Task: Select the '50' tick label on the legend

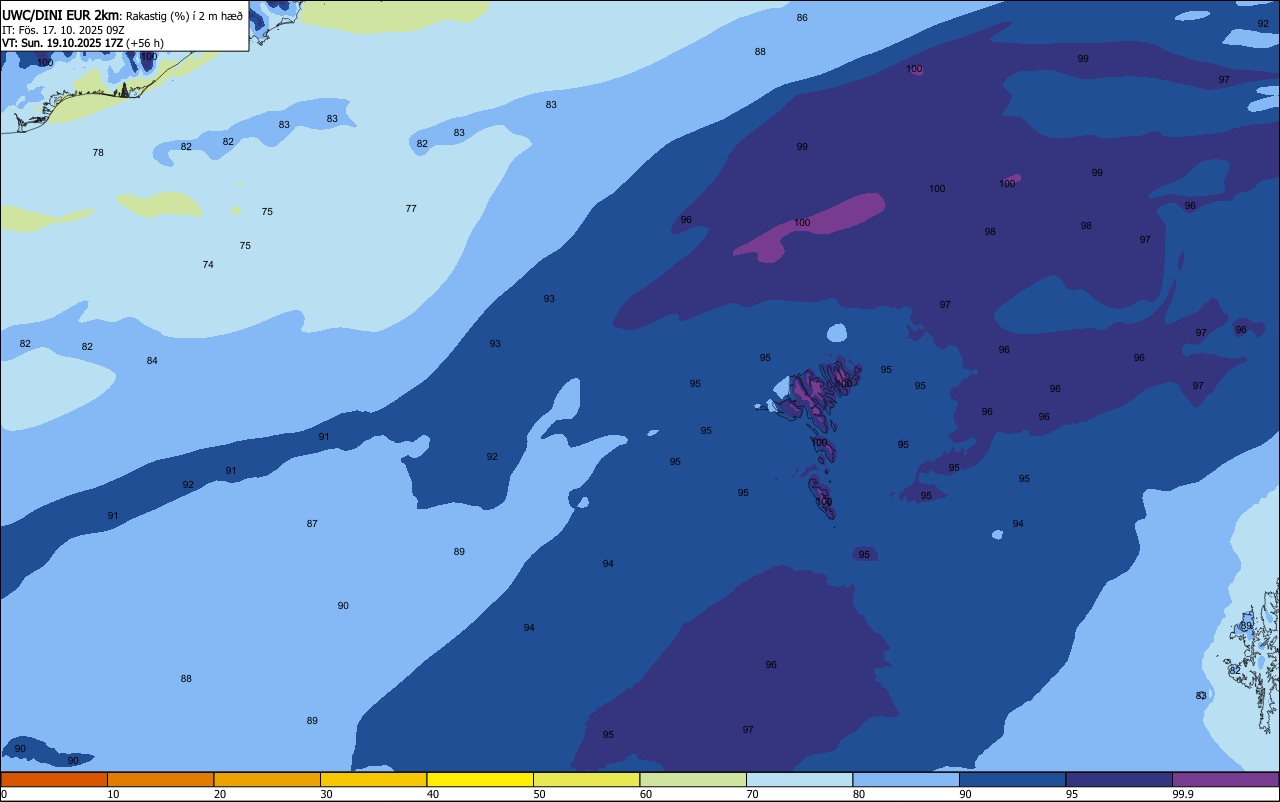Action: pyautogui.click(x=539, y=794)
